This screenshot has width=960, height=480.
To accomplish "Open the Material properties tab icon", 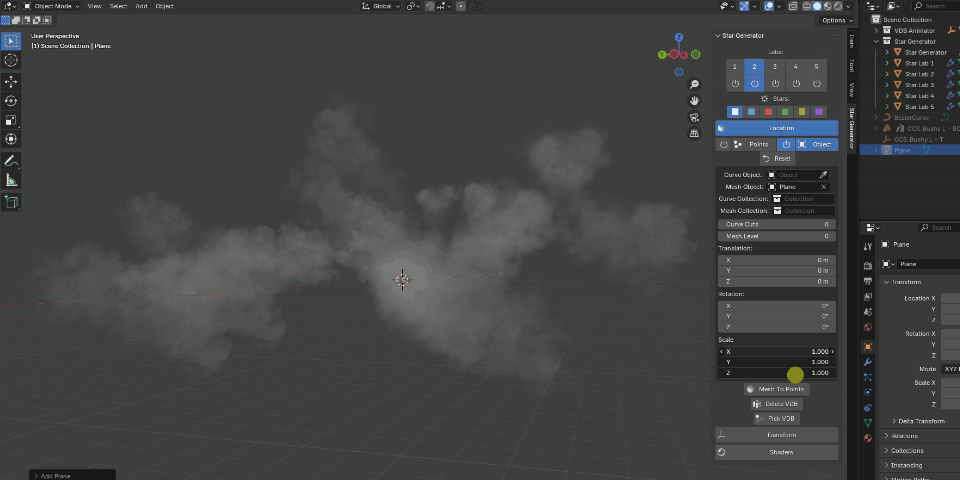I will click(868, 438).
